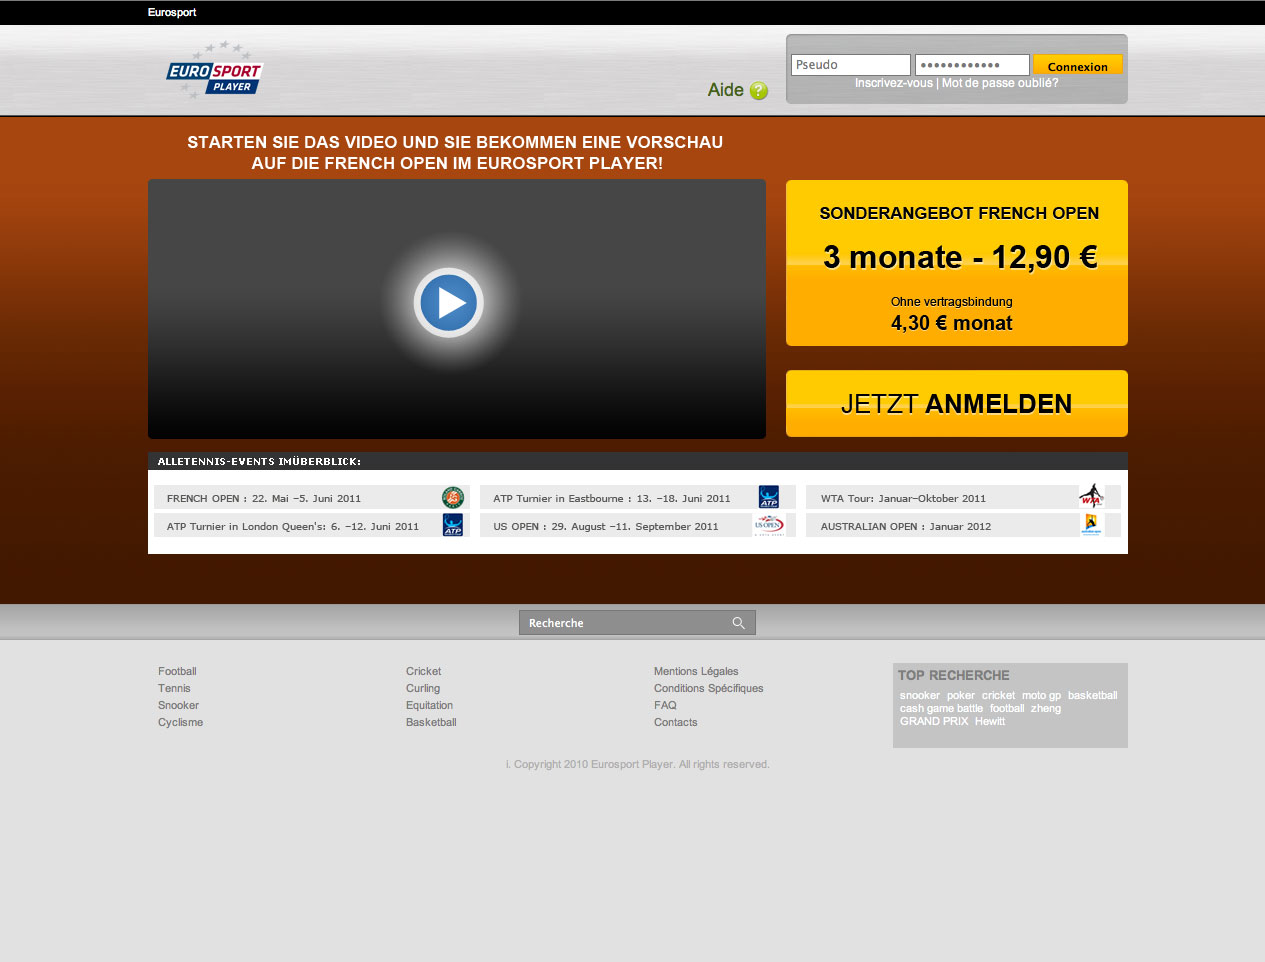This screenshot has height=962, width=1265.
Task: Open the Cricket footer link
Action: pyautogui.click(x=423, y=671)
